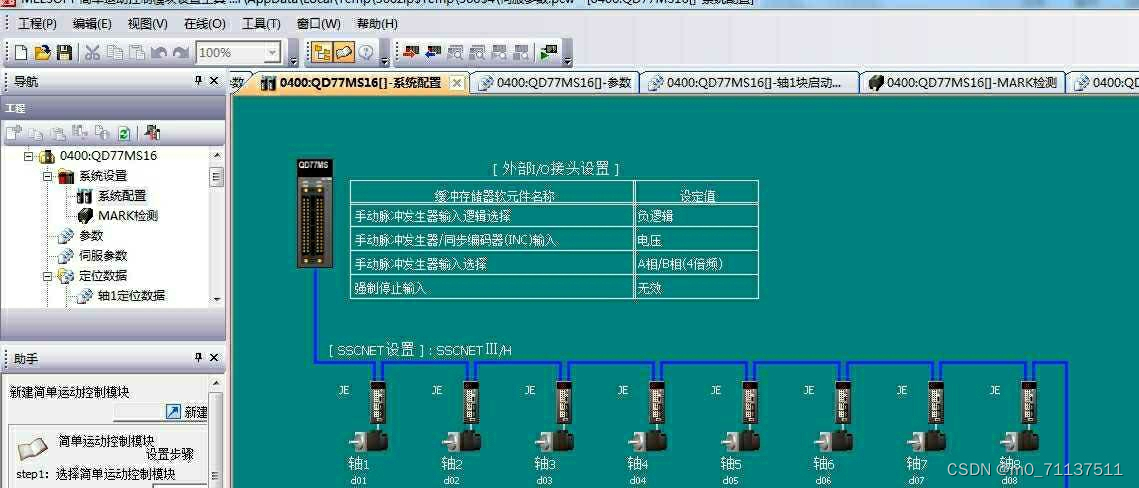Select axis 1 servo amplifier d01
The image size is (1139, 488).
coord(377,402)
